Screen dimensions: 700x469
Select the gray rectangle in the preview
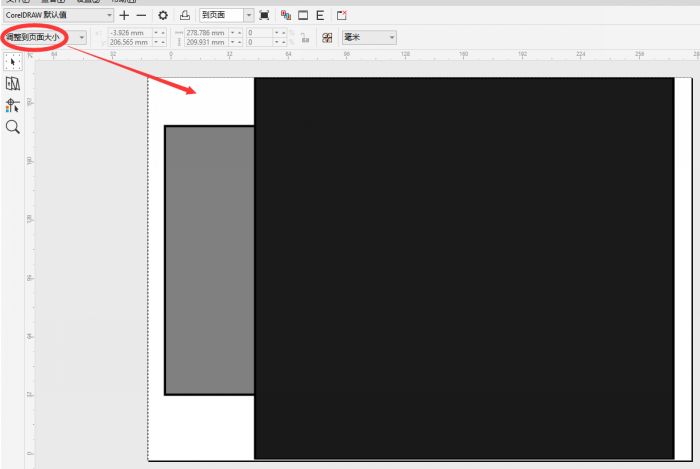tap(209, 260)
